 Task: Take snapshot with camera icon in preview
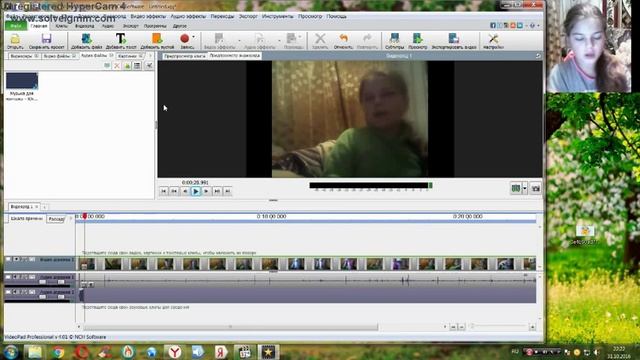pyautogui.click(x=536, y=188)
